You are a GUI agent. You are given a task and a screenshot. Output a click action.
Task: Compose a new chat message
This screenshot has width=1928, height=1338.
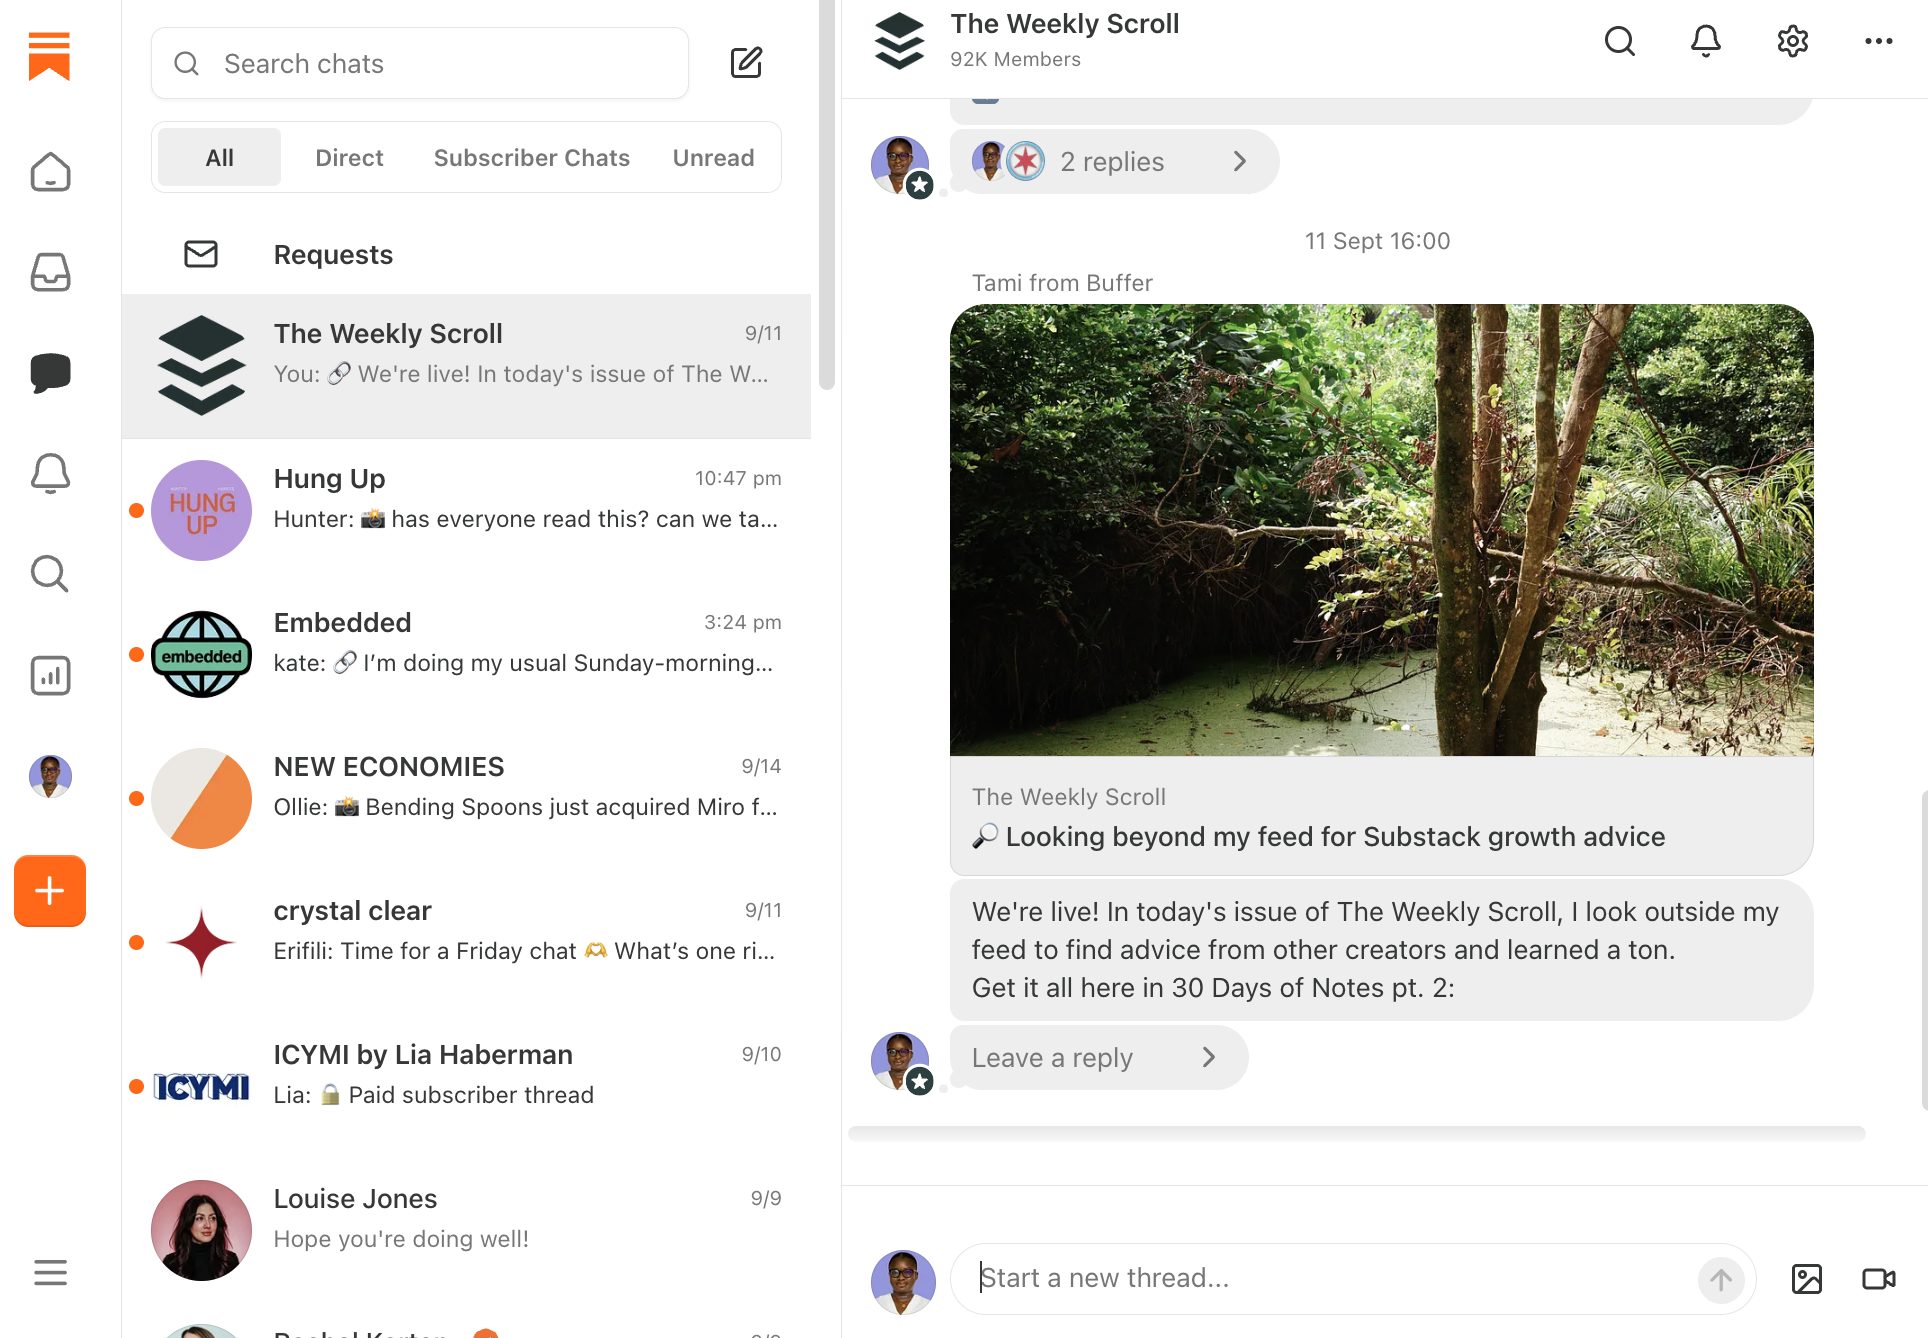click(746, 63)
